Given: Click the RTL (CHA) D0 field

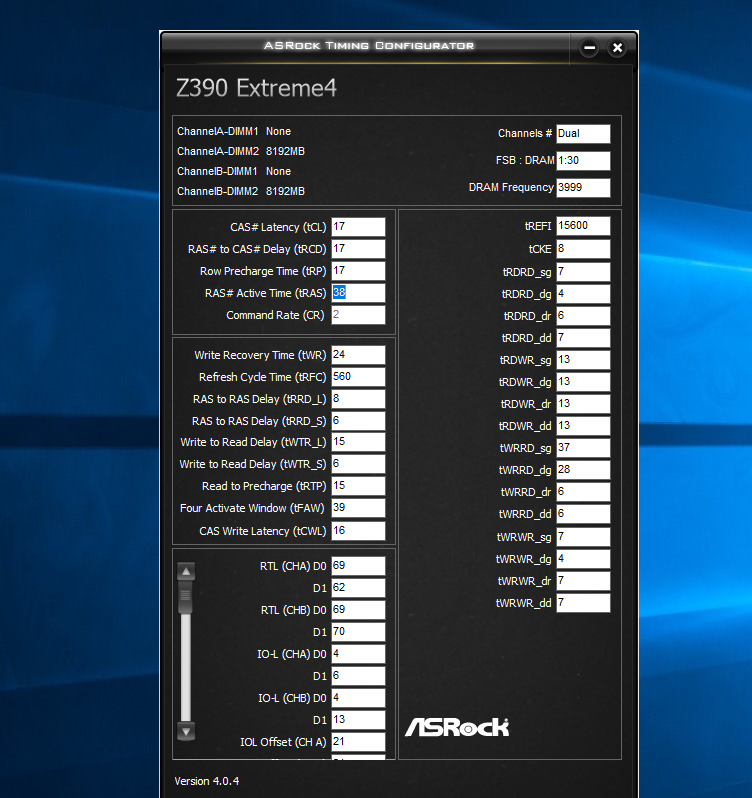Looking at the screenshot, I should 358,566.
